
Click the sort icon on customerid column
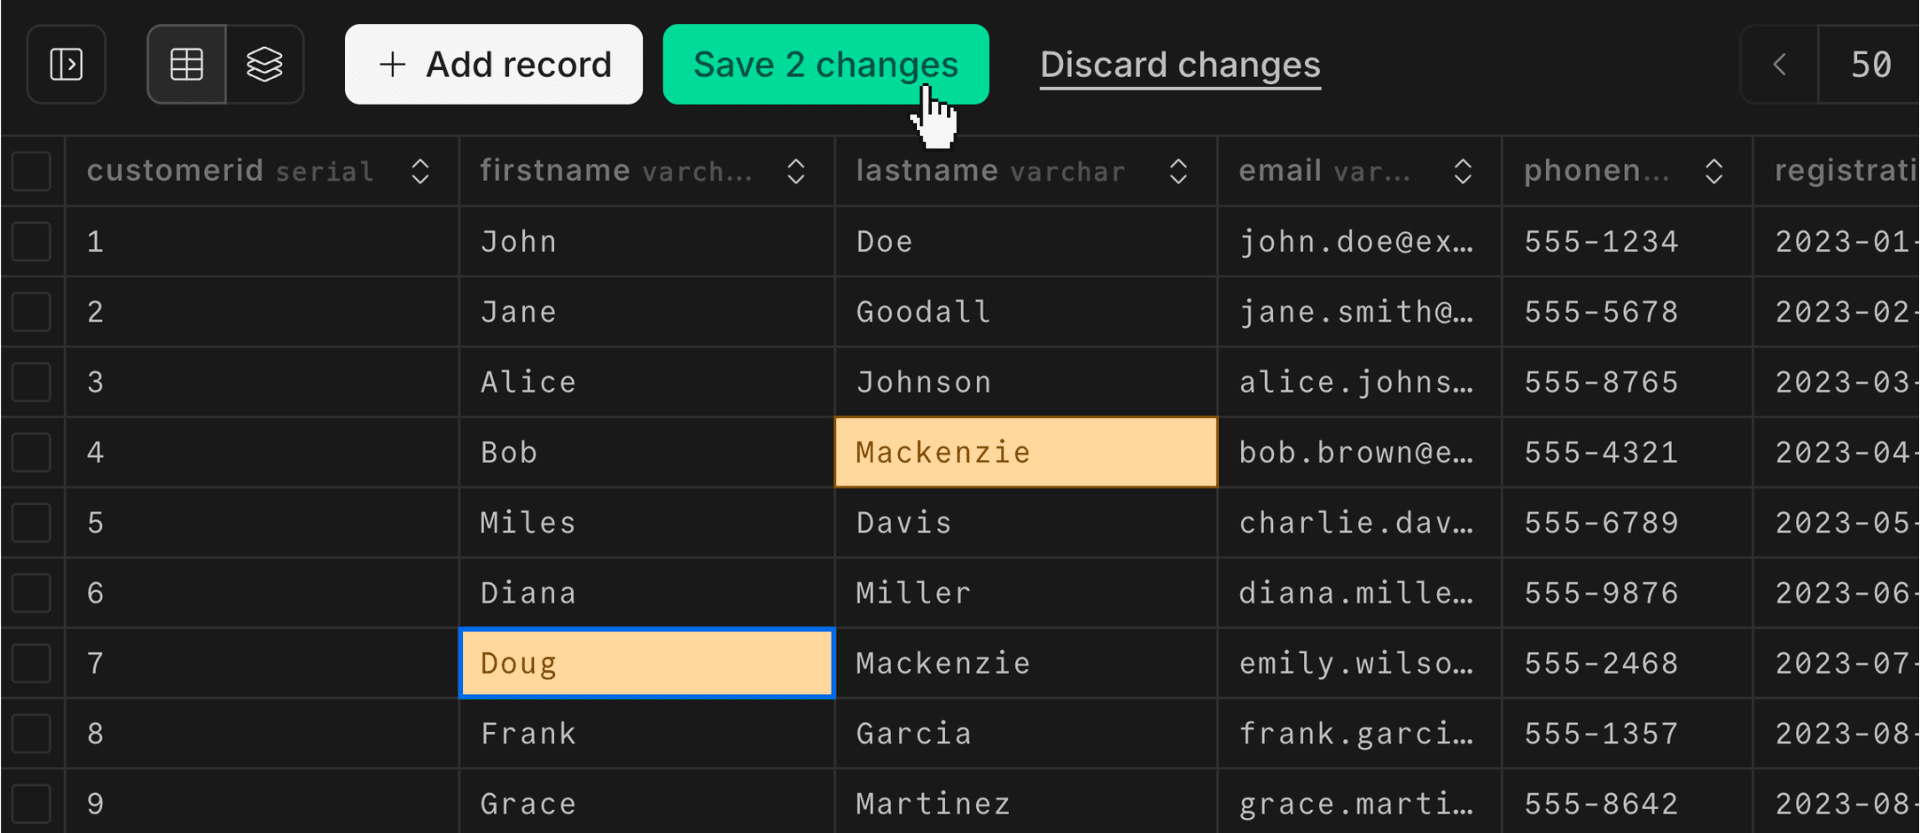click(420, 170)
